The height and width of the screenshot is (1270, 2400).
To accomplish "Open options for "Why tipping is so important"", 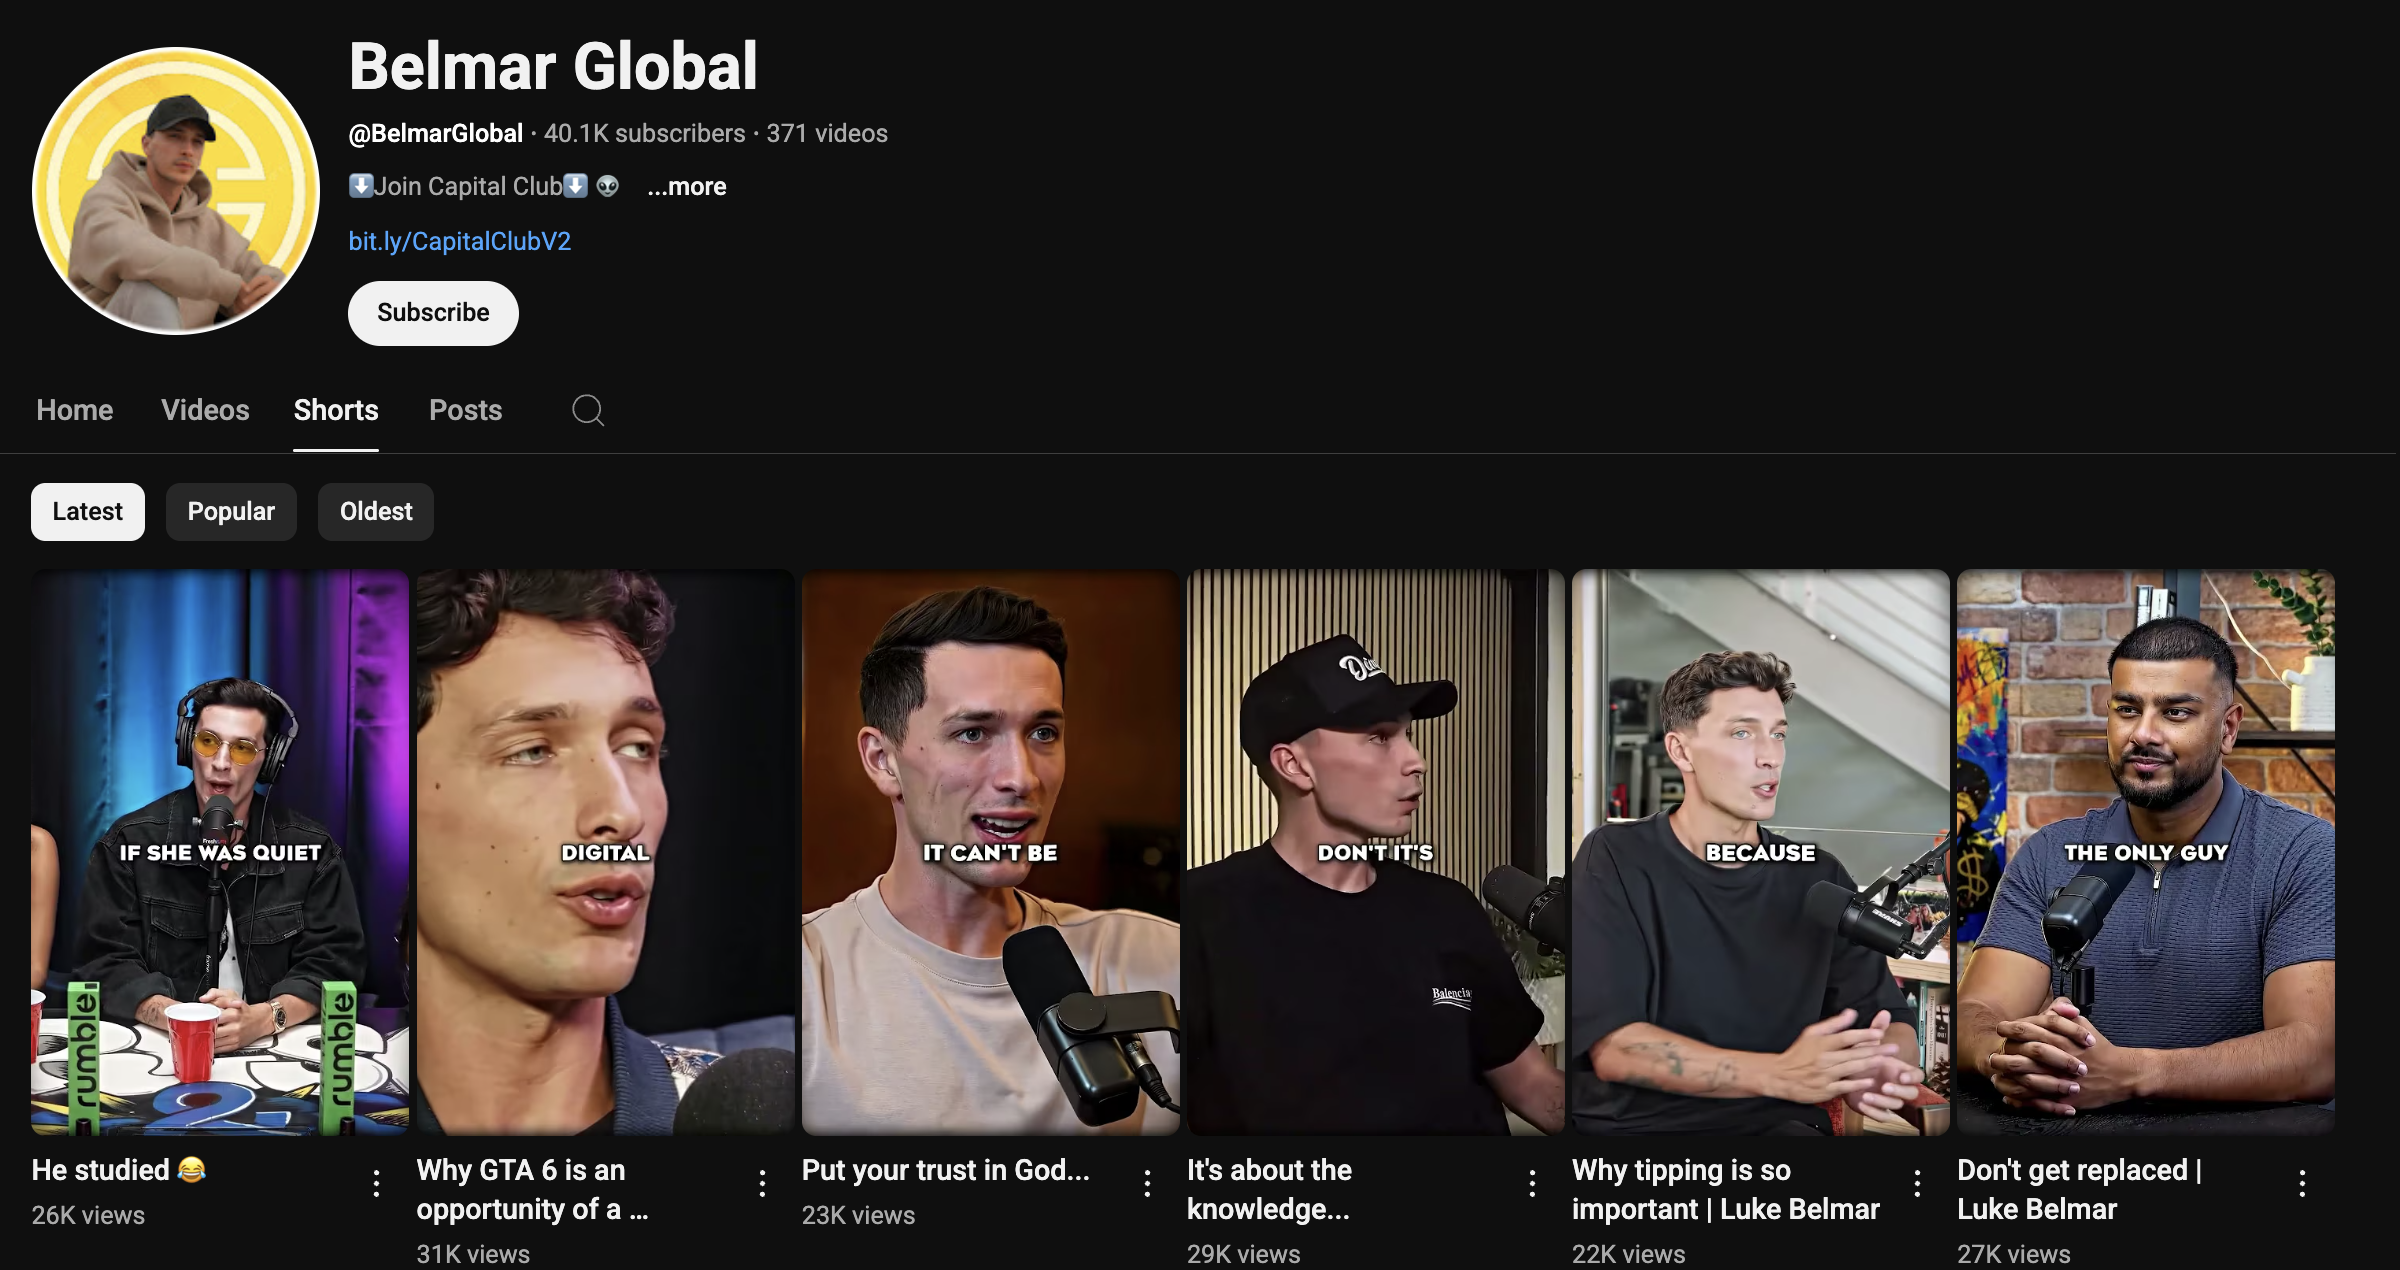I will [1917, 1184].
